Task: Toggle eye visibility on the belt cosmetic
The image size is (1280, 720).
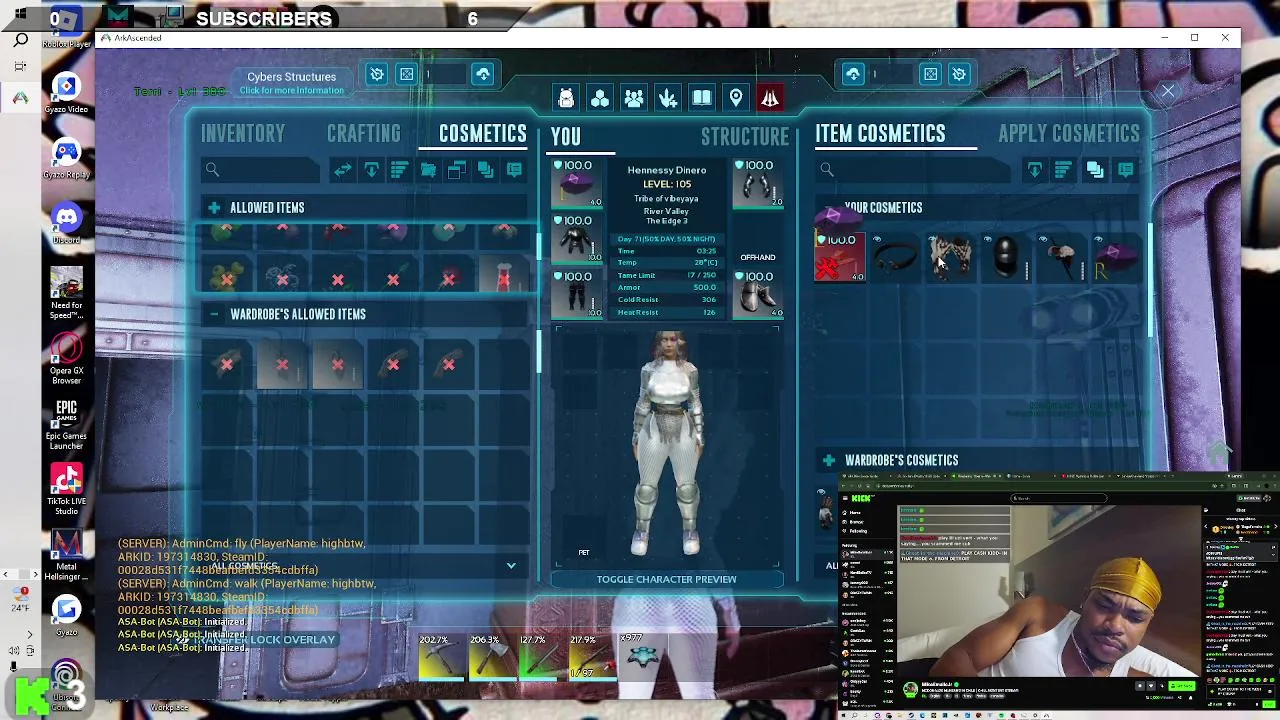Action: click(877, 240)
